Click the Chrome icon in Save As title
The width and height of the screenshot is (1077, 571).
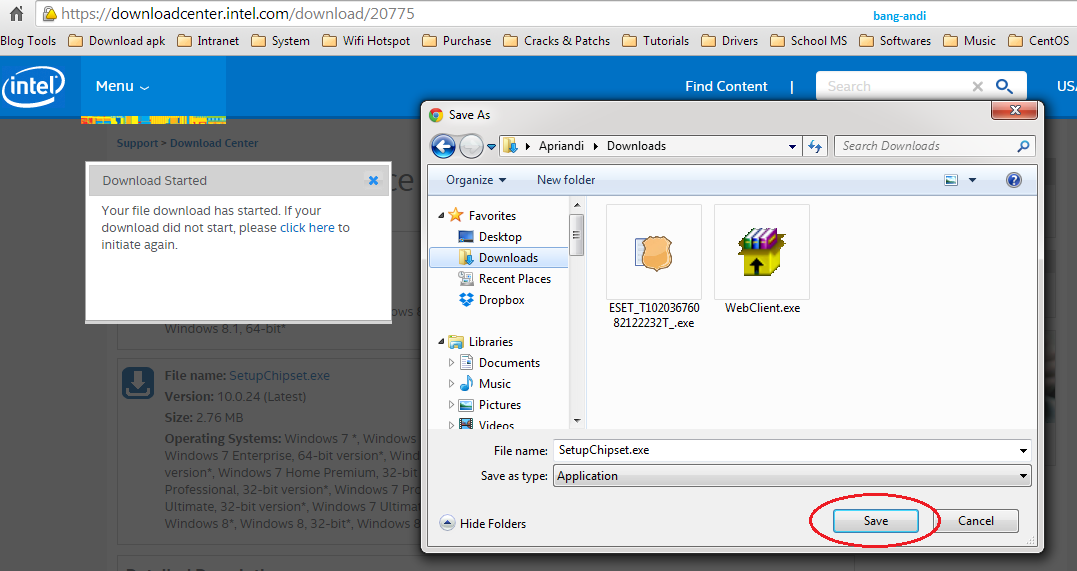point(436,115)
